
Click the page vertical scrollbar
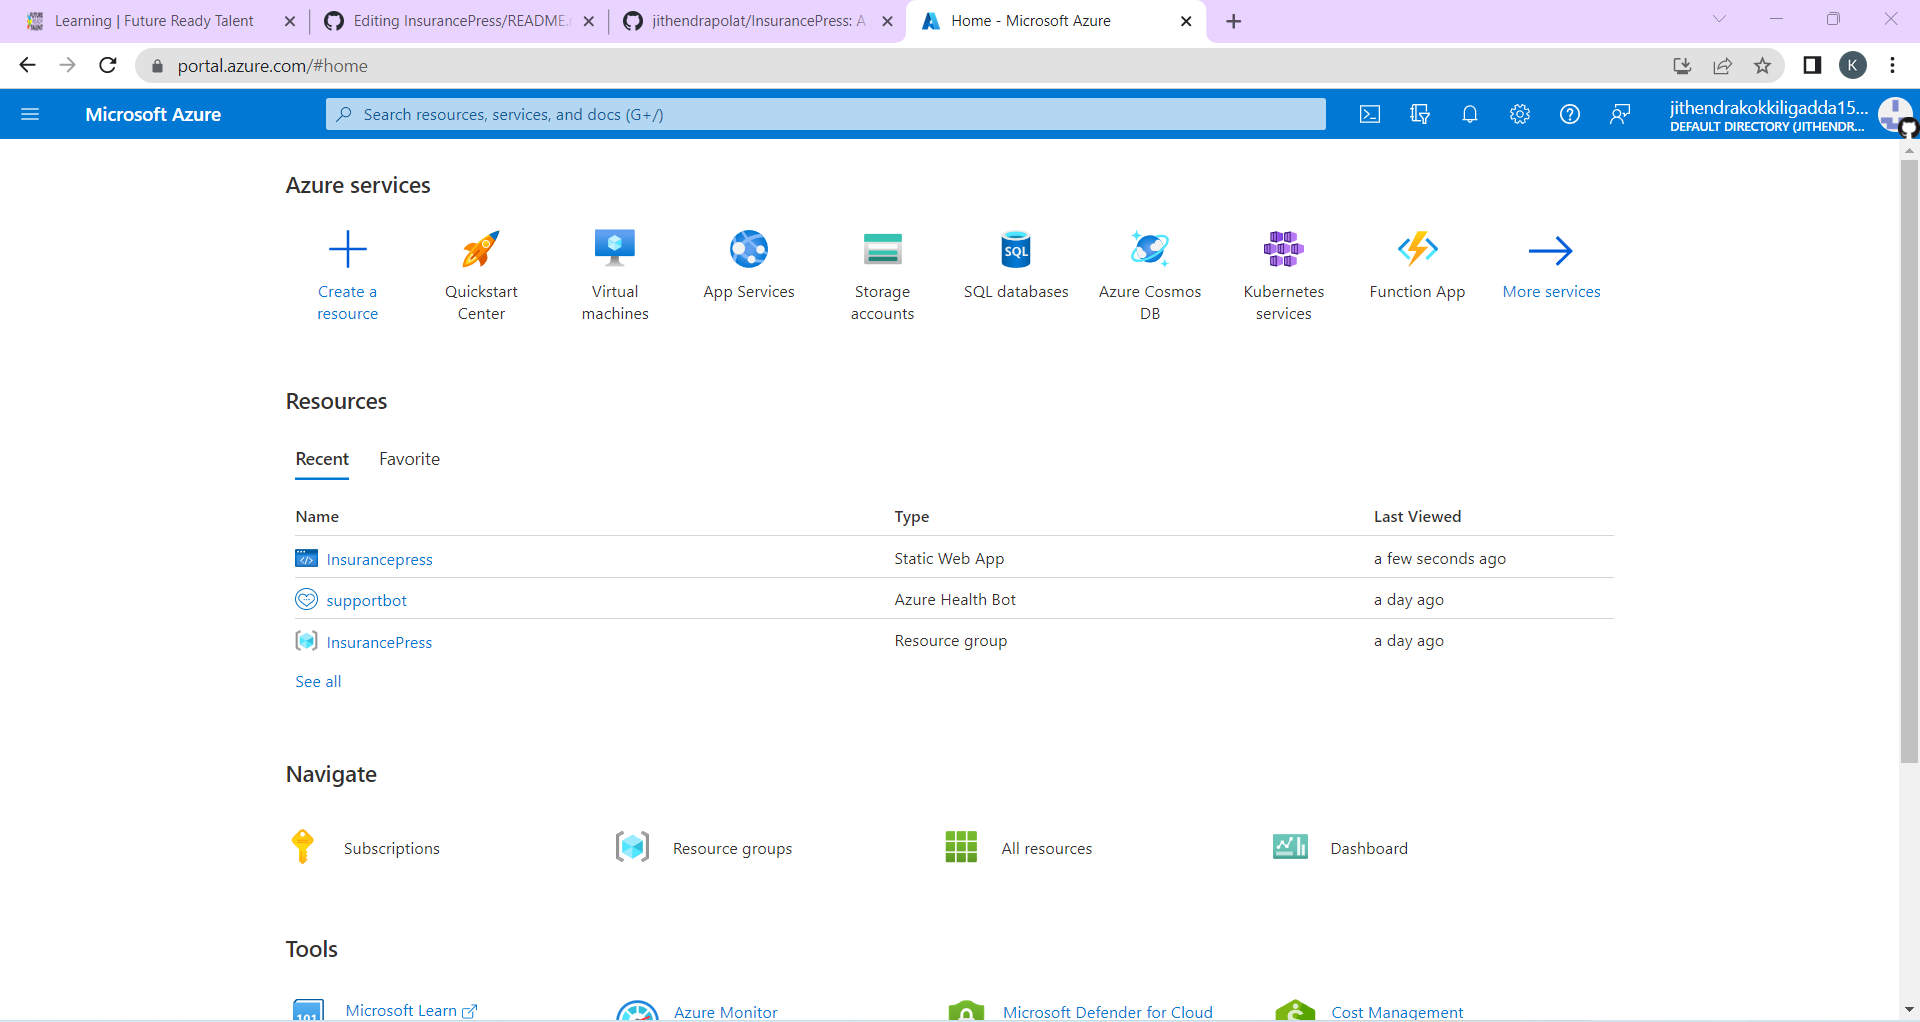coord(1909,461)
